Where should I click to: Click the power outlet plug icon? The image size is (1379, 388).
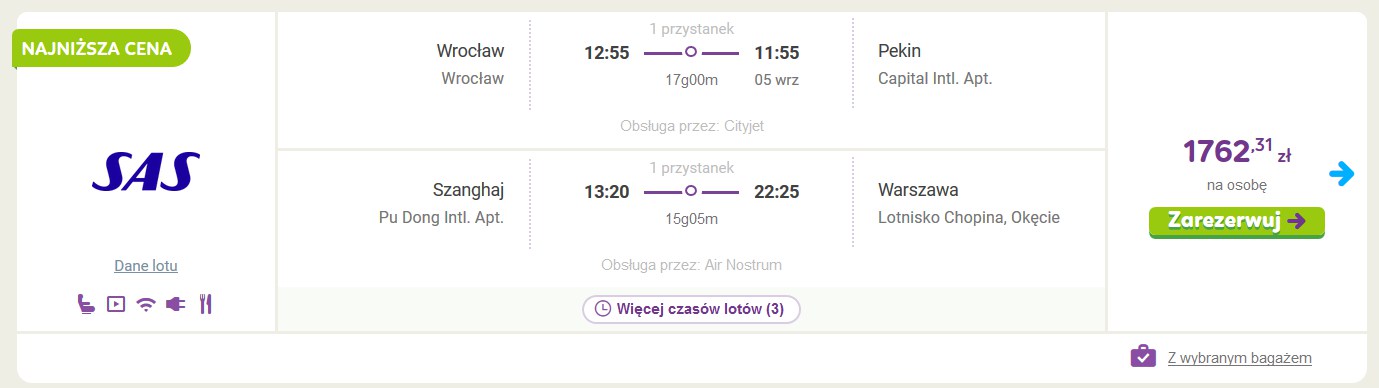point(176,304)
